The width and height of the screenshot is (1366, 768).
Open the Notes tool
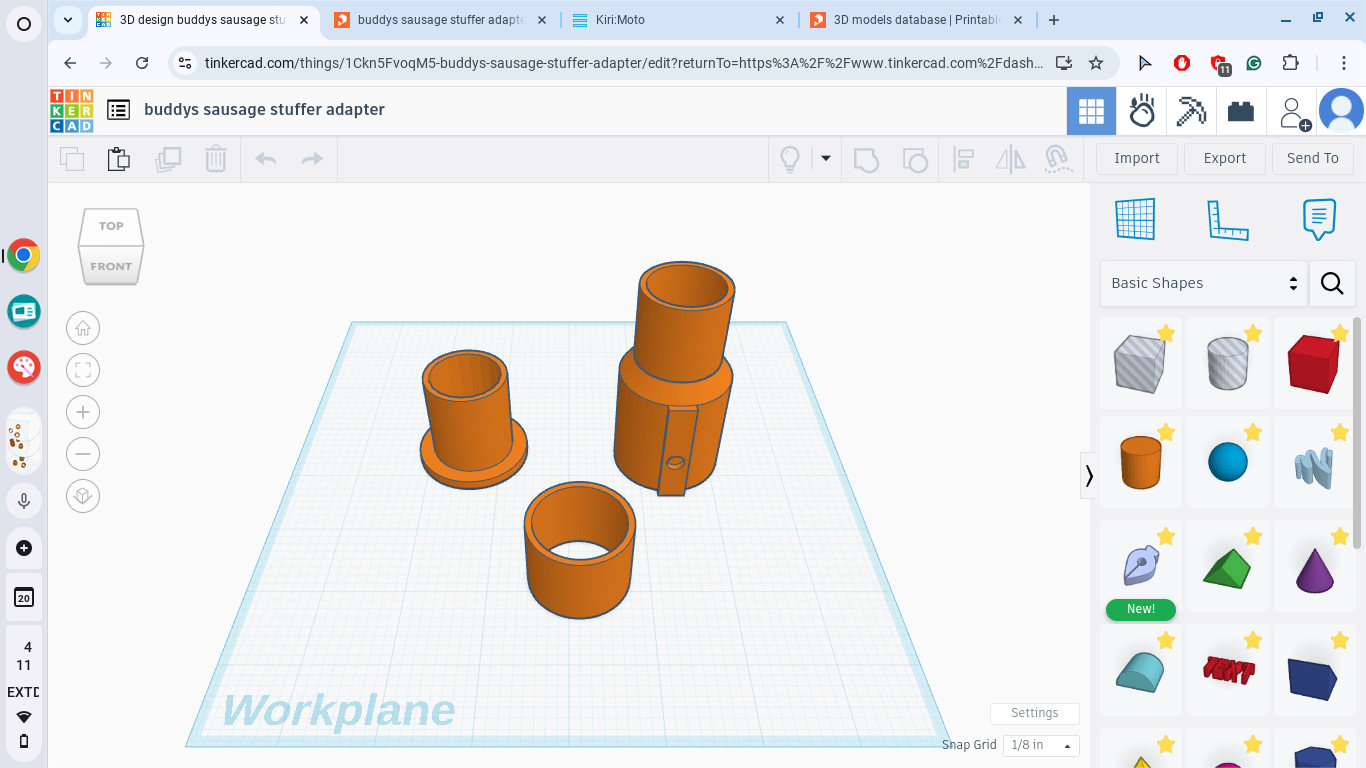click(1319, 219)
